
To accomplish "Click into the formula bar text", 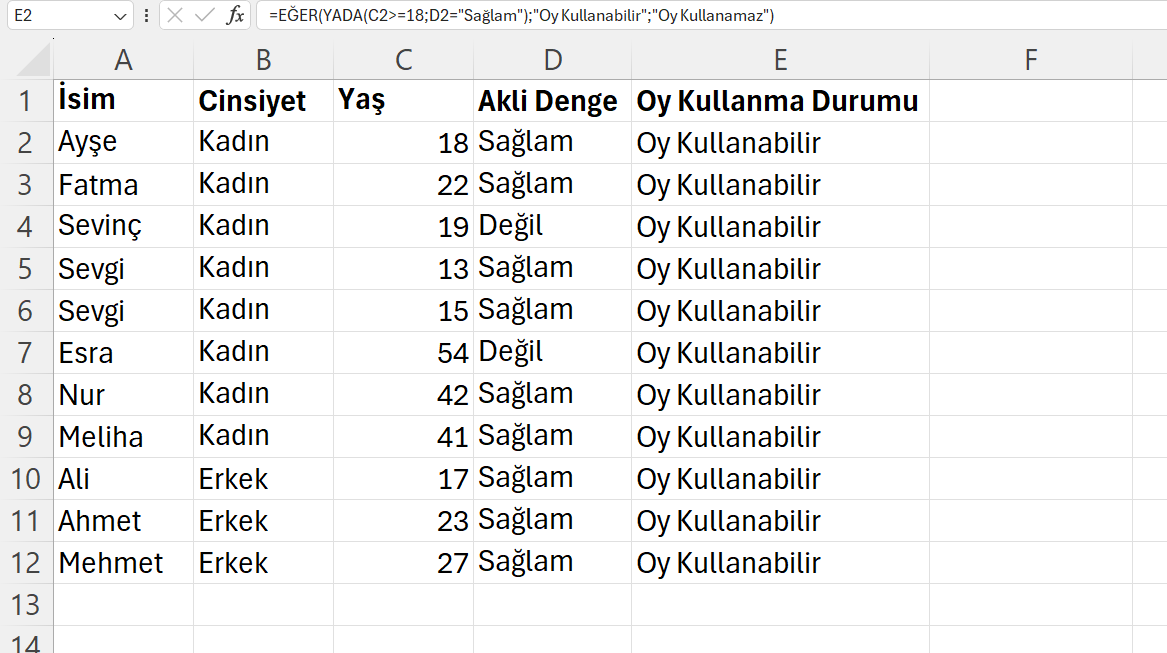I will click(700, 16).
